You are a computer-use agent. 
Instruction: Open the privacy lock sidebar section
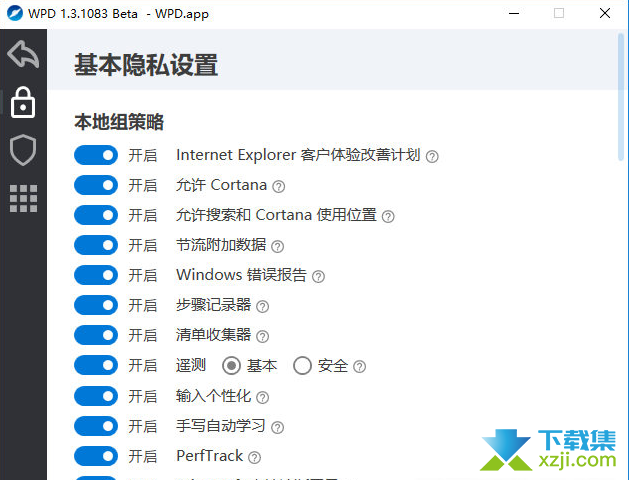23,102
